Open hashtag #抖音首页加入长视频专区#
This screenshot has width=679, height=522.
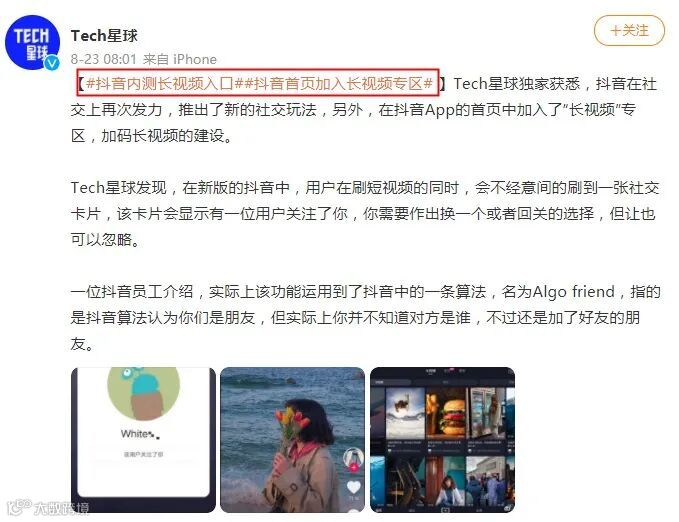[x=338, y=83]
